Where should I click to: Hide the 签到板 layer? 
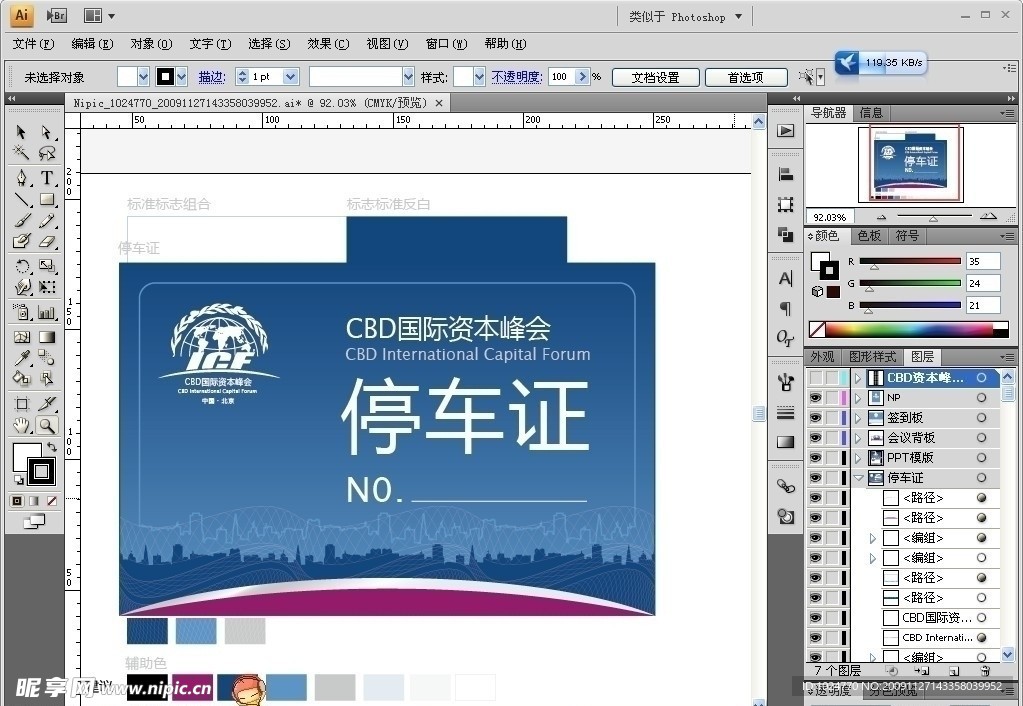[815, 418]
